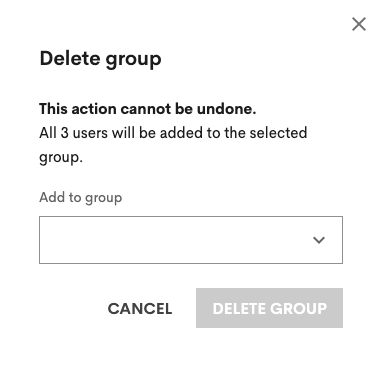Choose the Cancel text button
This screenshot has height=367, width=382.
140,308
